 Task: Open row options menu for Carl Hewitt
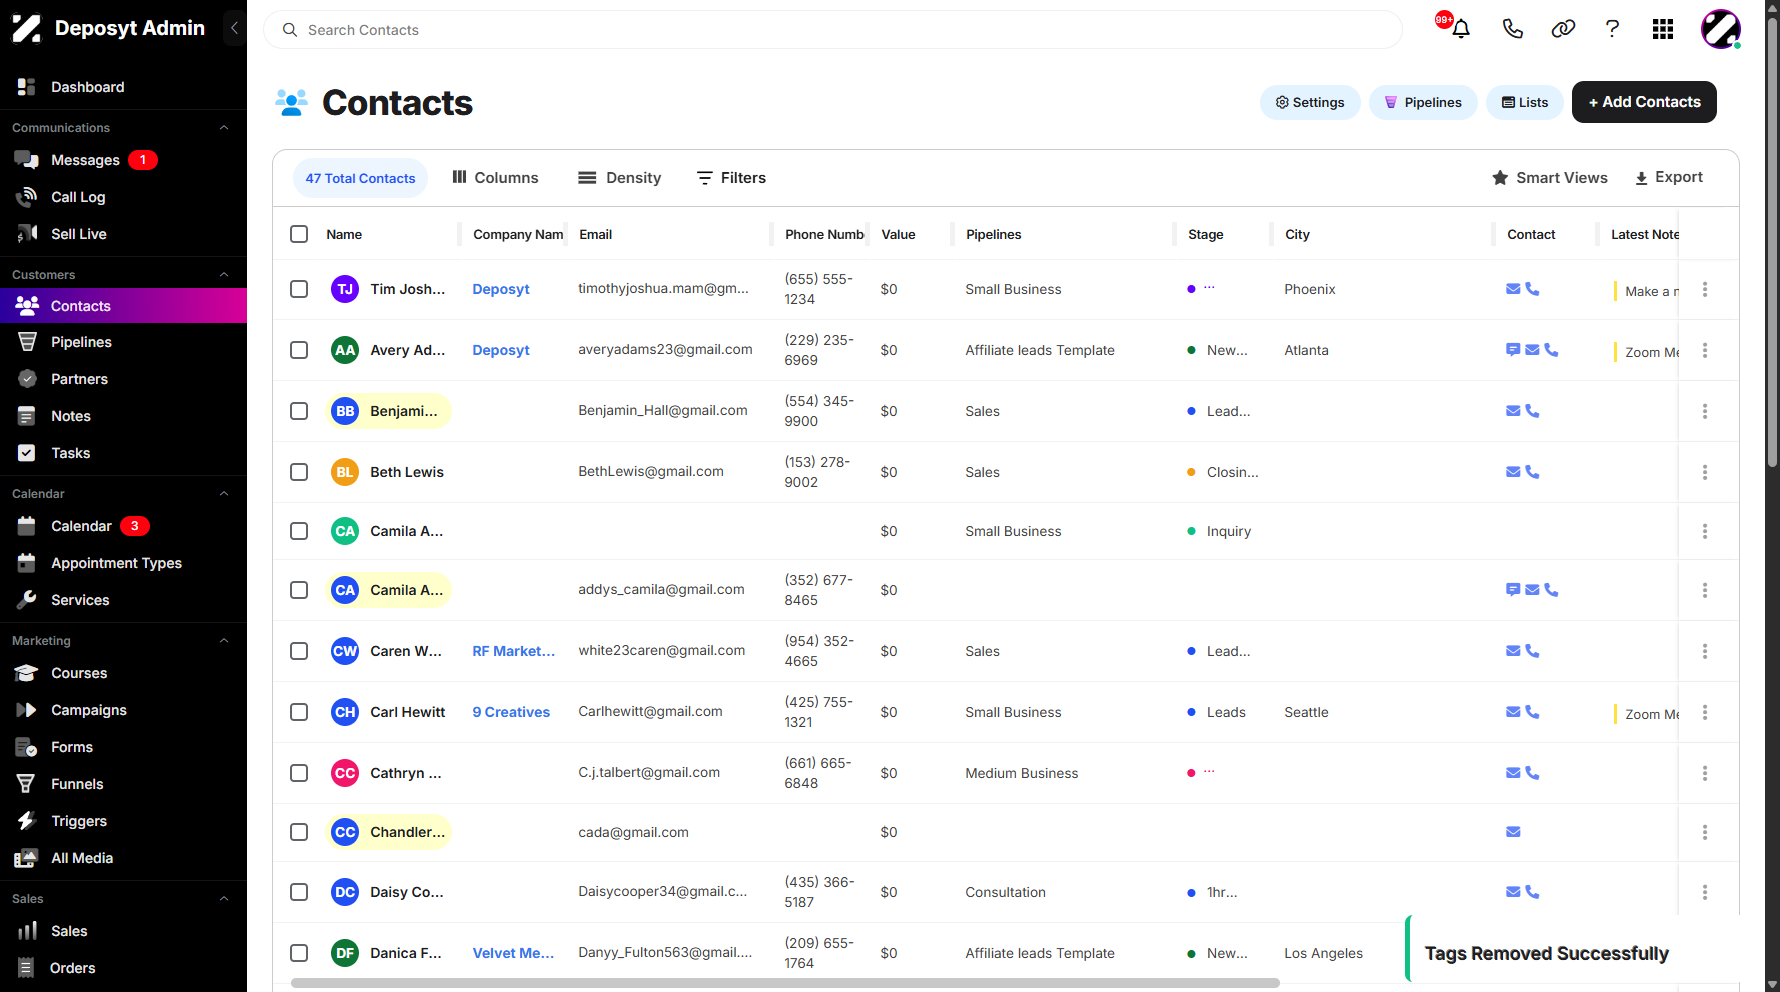(1705, 712)
